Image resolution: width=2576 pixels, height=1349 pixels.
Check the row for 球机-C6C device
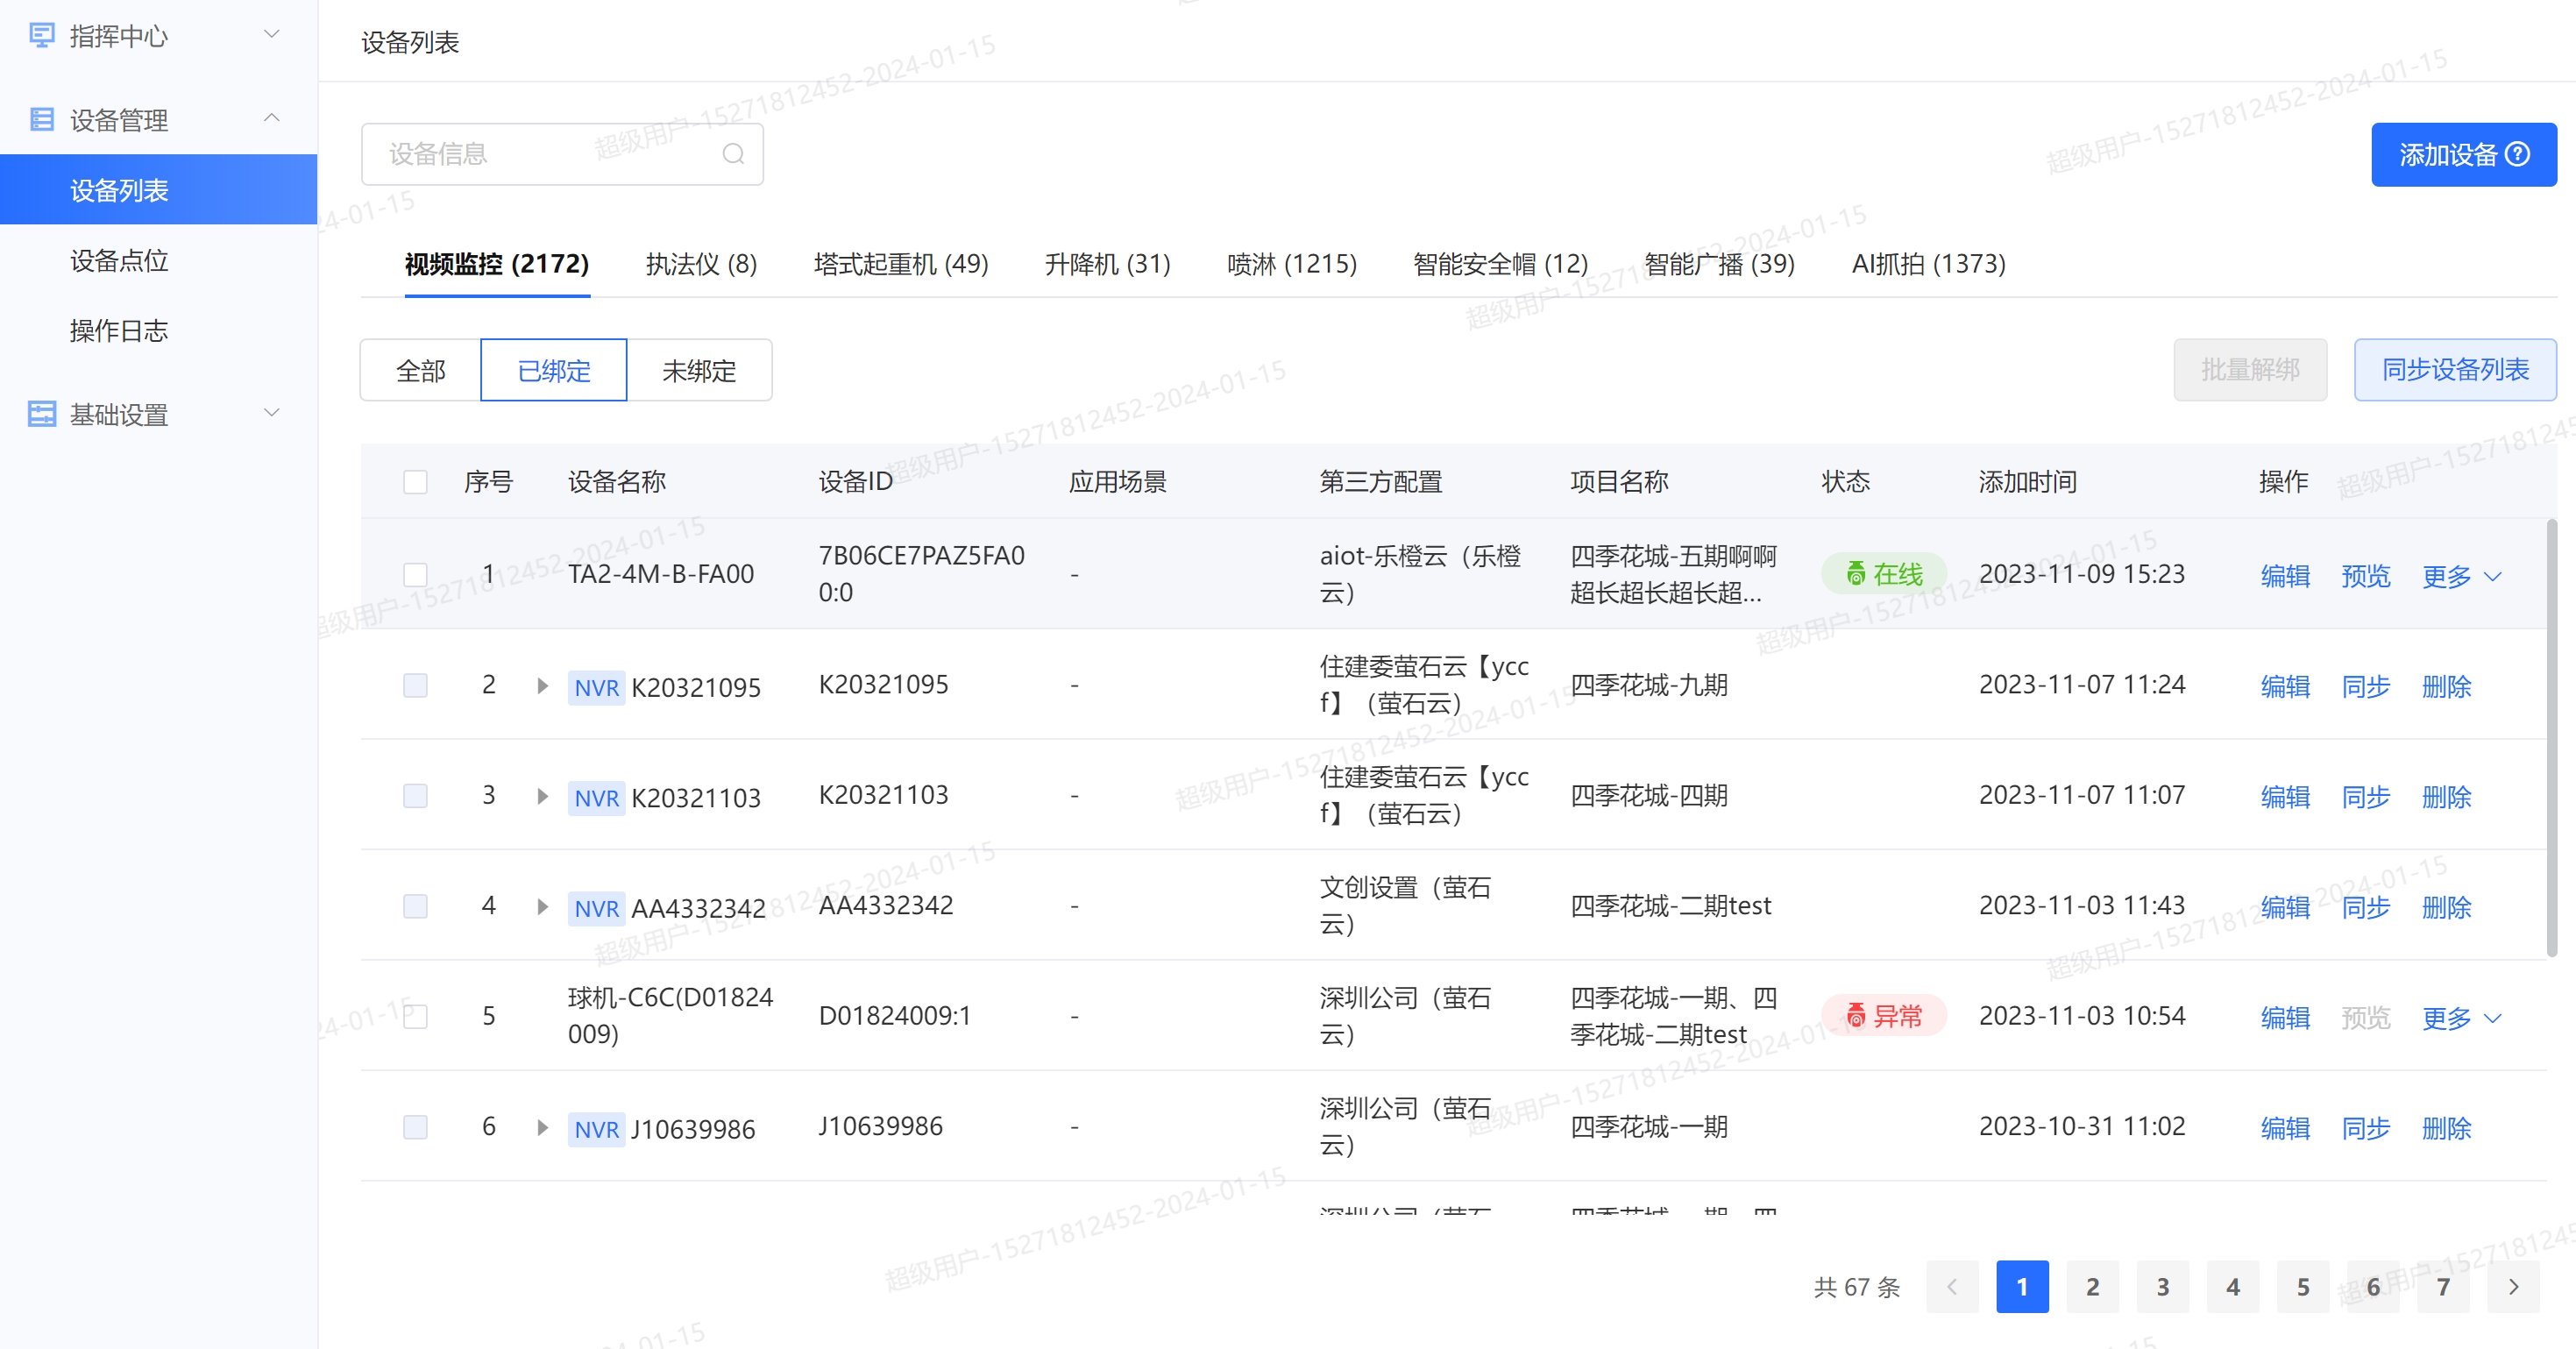(415, 1016)
